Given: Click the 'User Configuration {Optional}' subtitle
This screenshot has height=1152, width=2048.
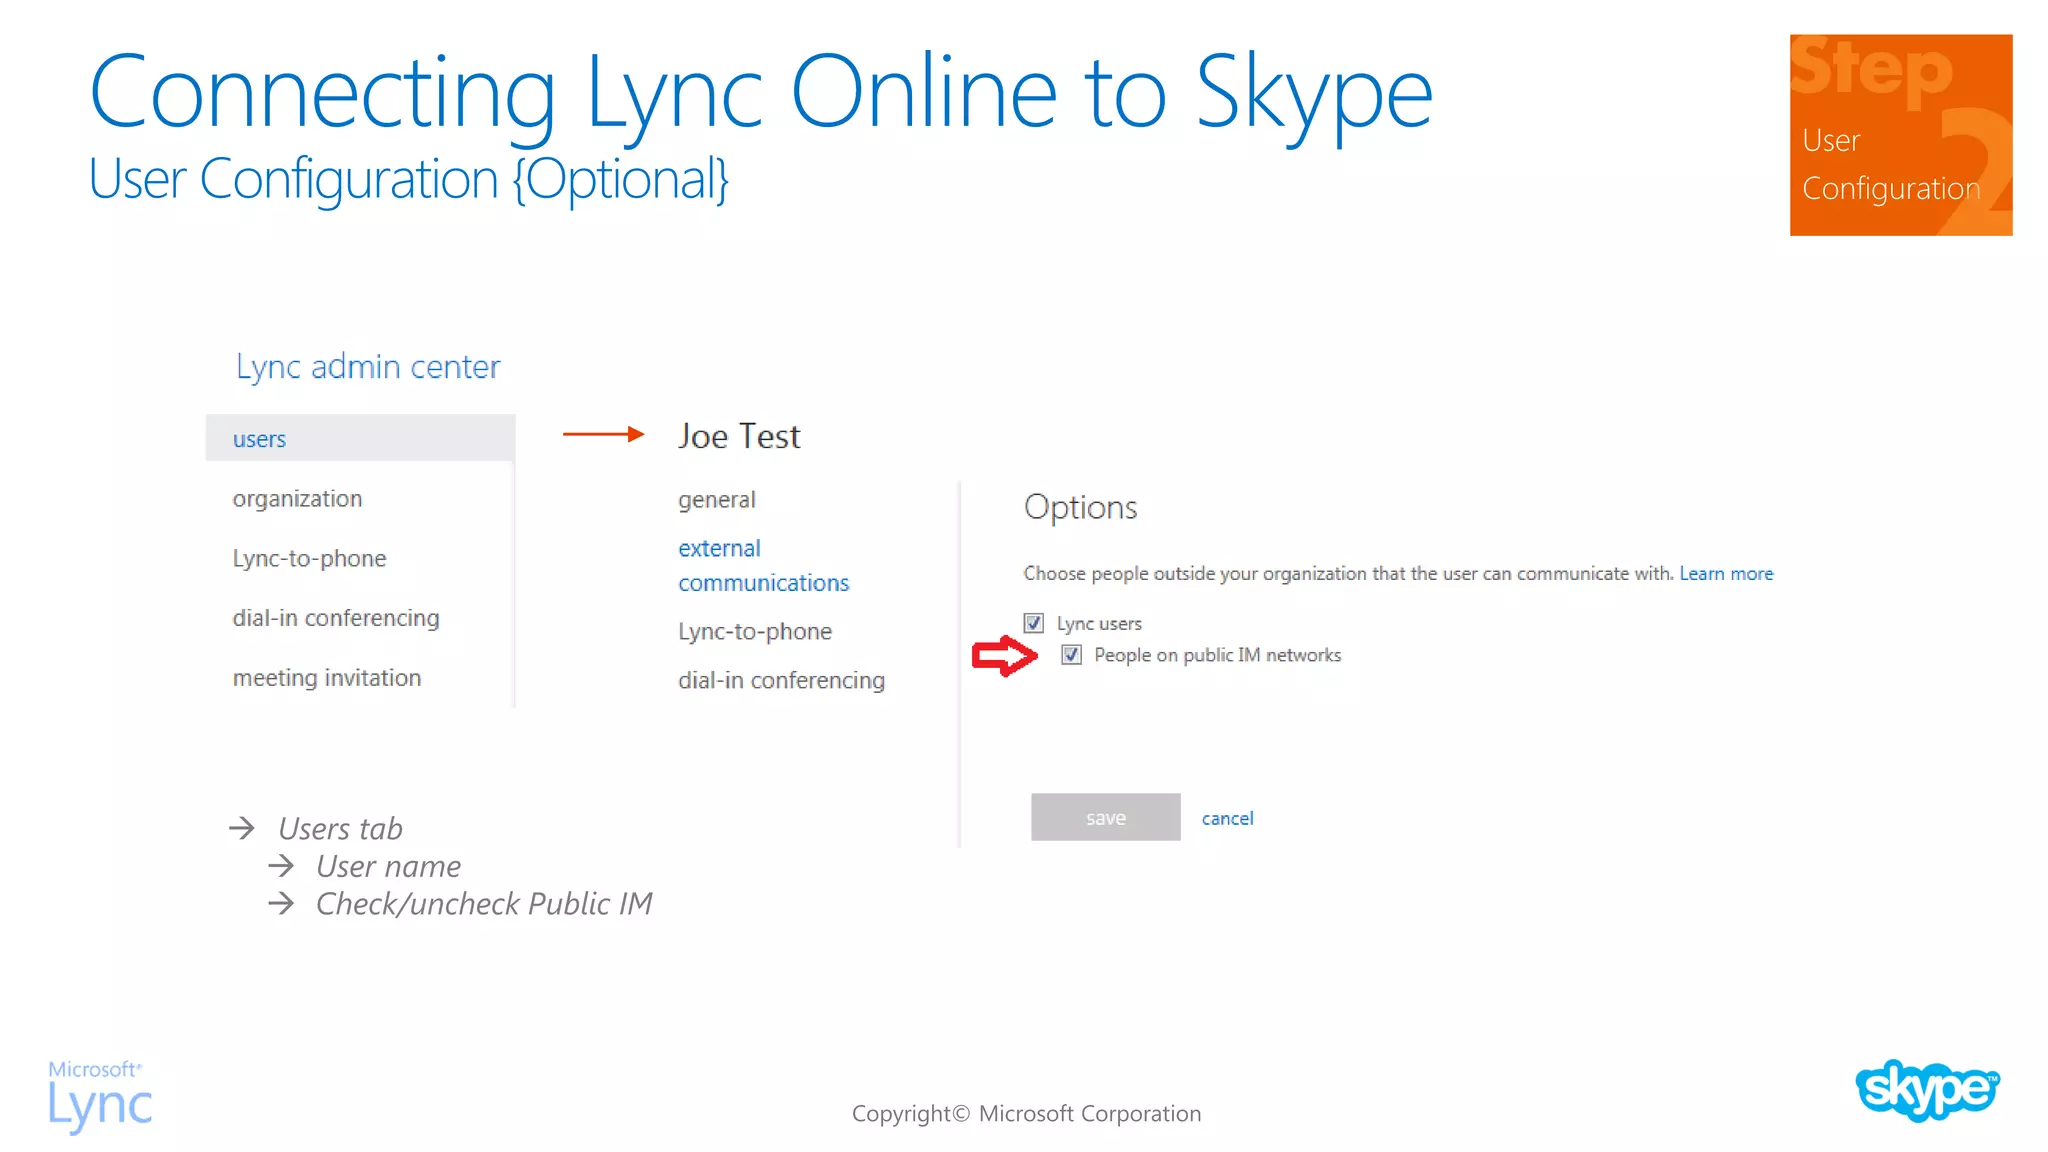Looking at the screenshot, I should click(408, 179).
